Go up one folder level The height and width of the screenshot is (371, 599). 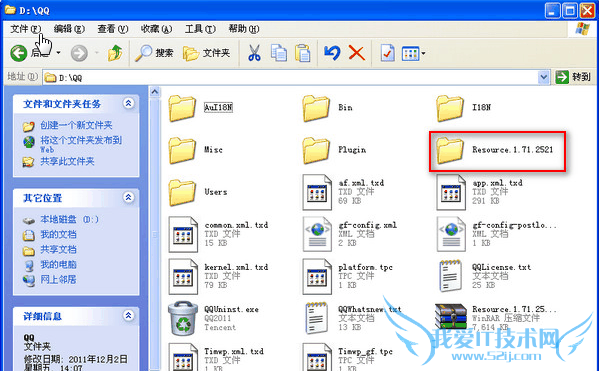tap(115, 53)
